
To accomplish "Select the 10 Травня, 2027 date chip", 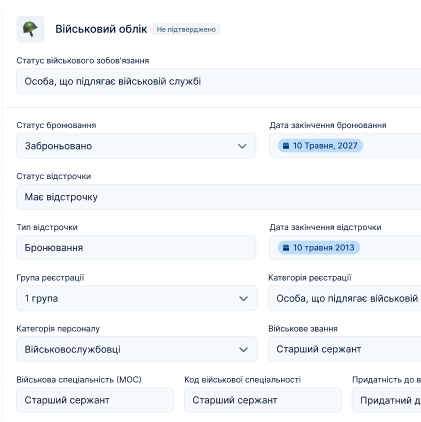I will (x=320, y=146).
